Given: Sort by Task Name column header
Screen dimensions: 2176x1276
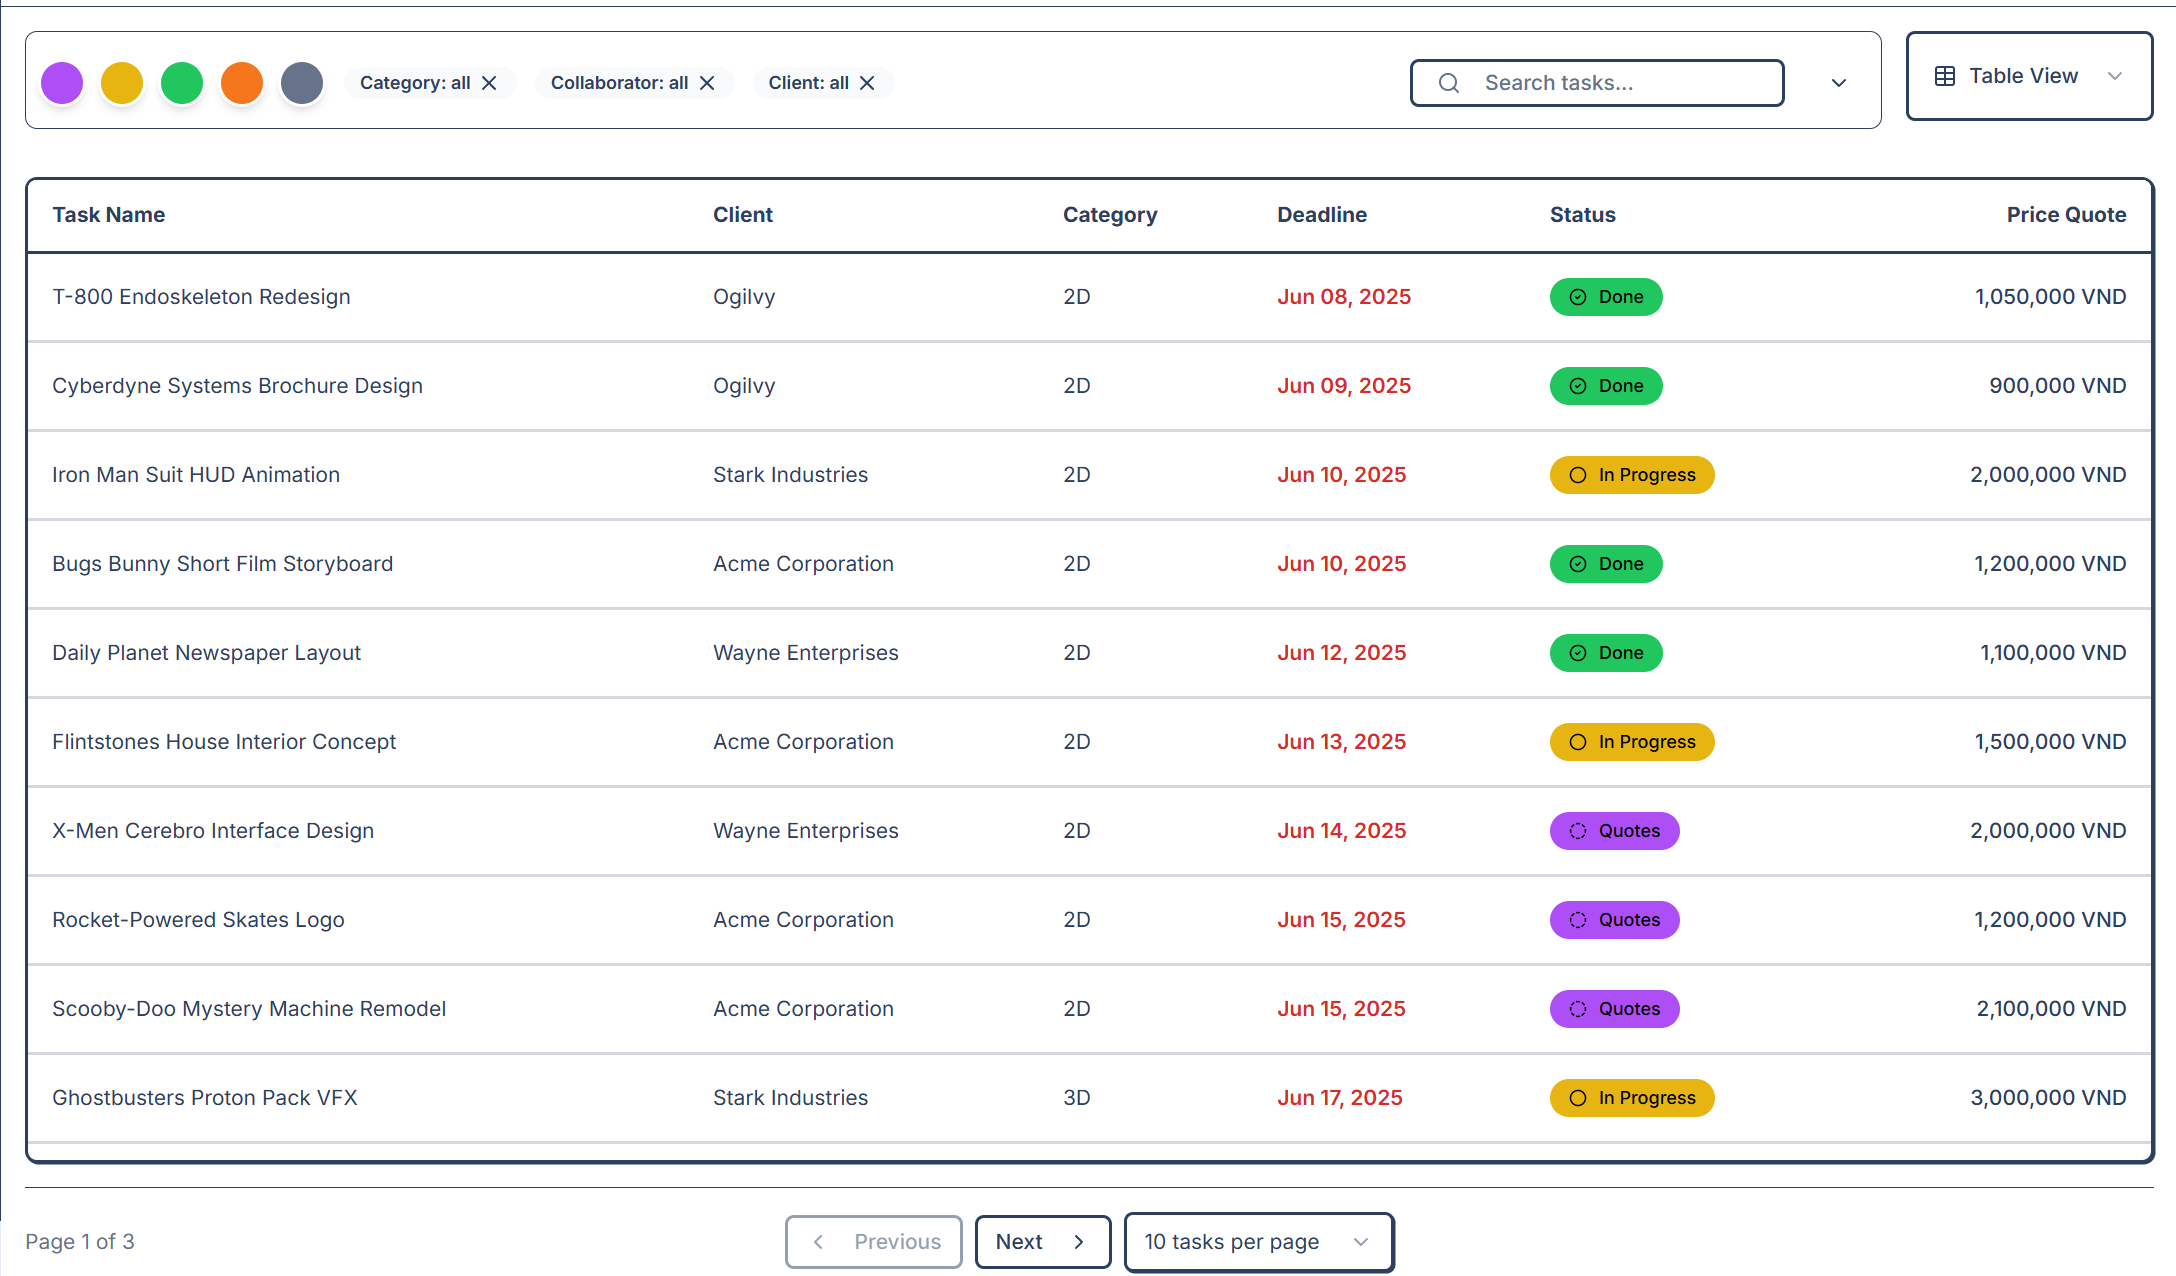Looking at the screenshot, I should (109, 215).
